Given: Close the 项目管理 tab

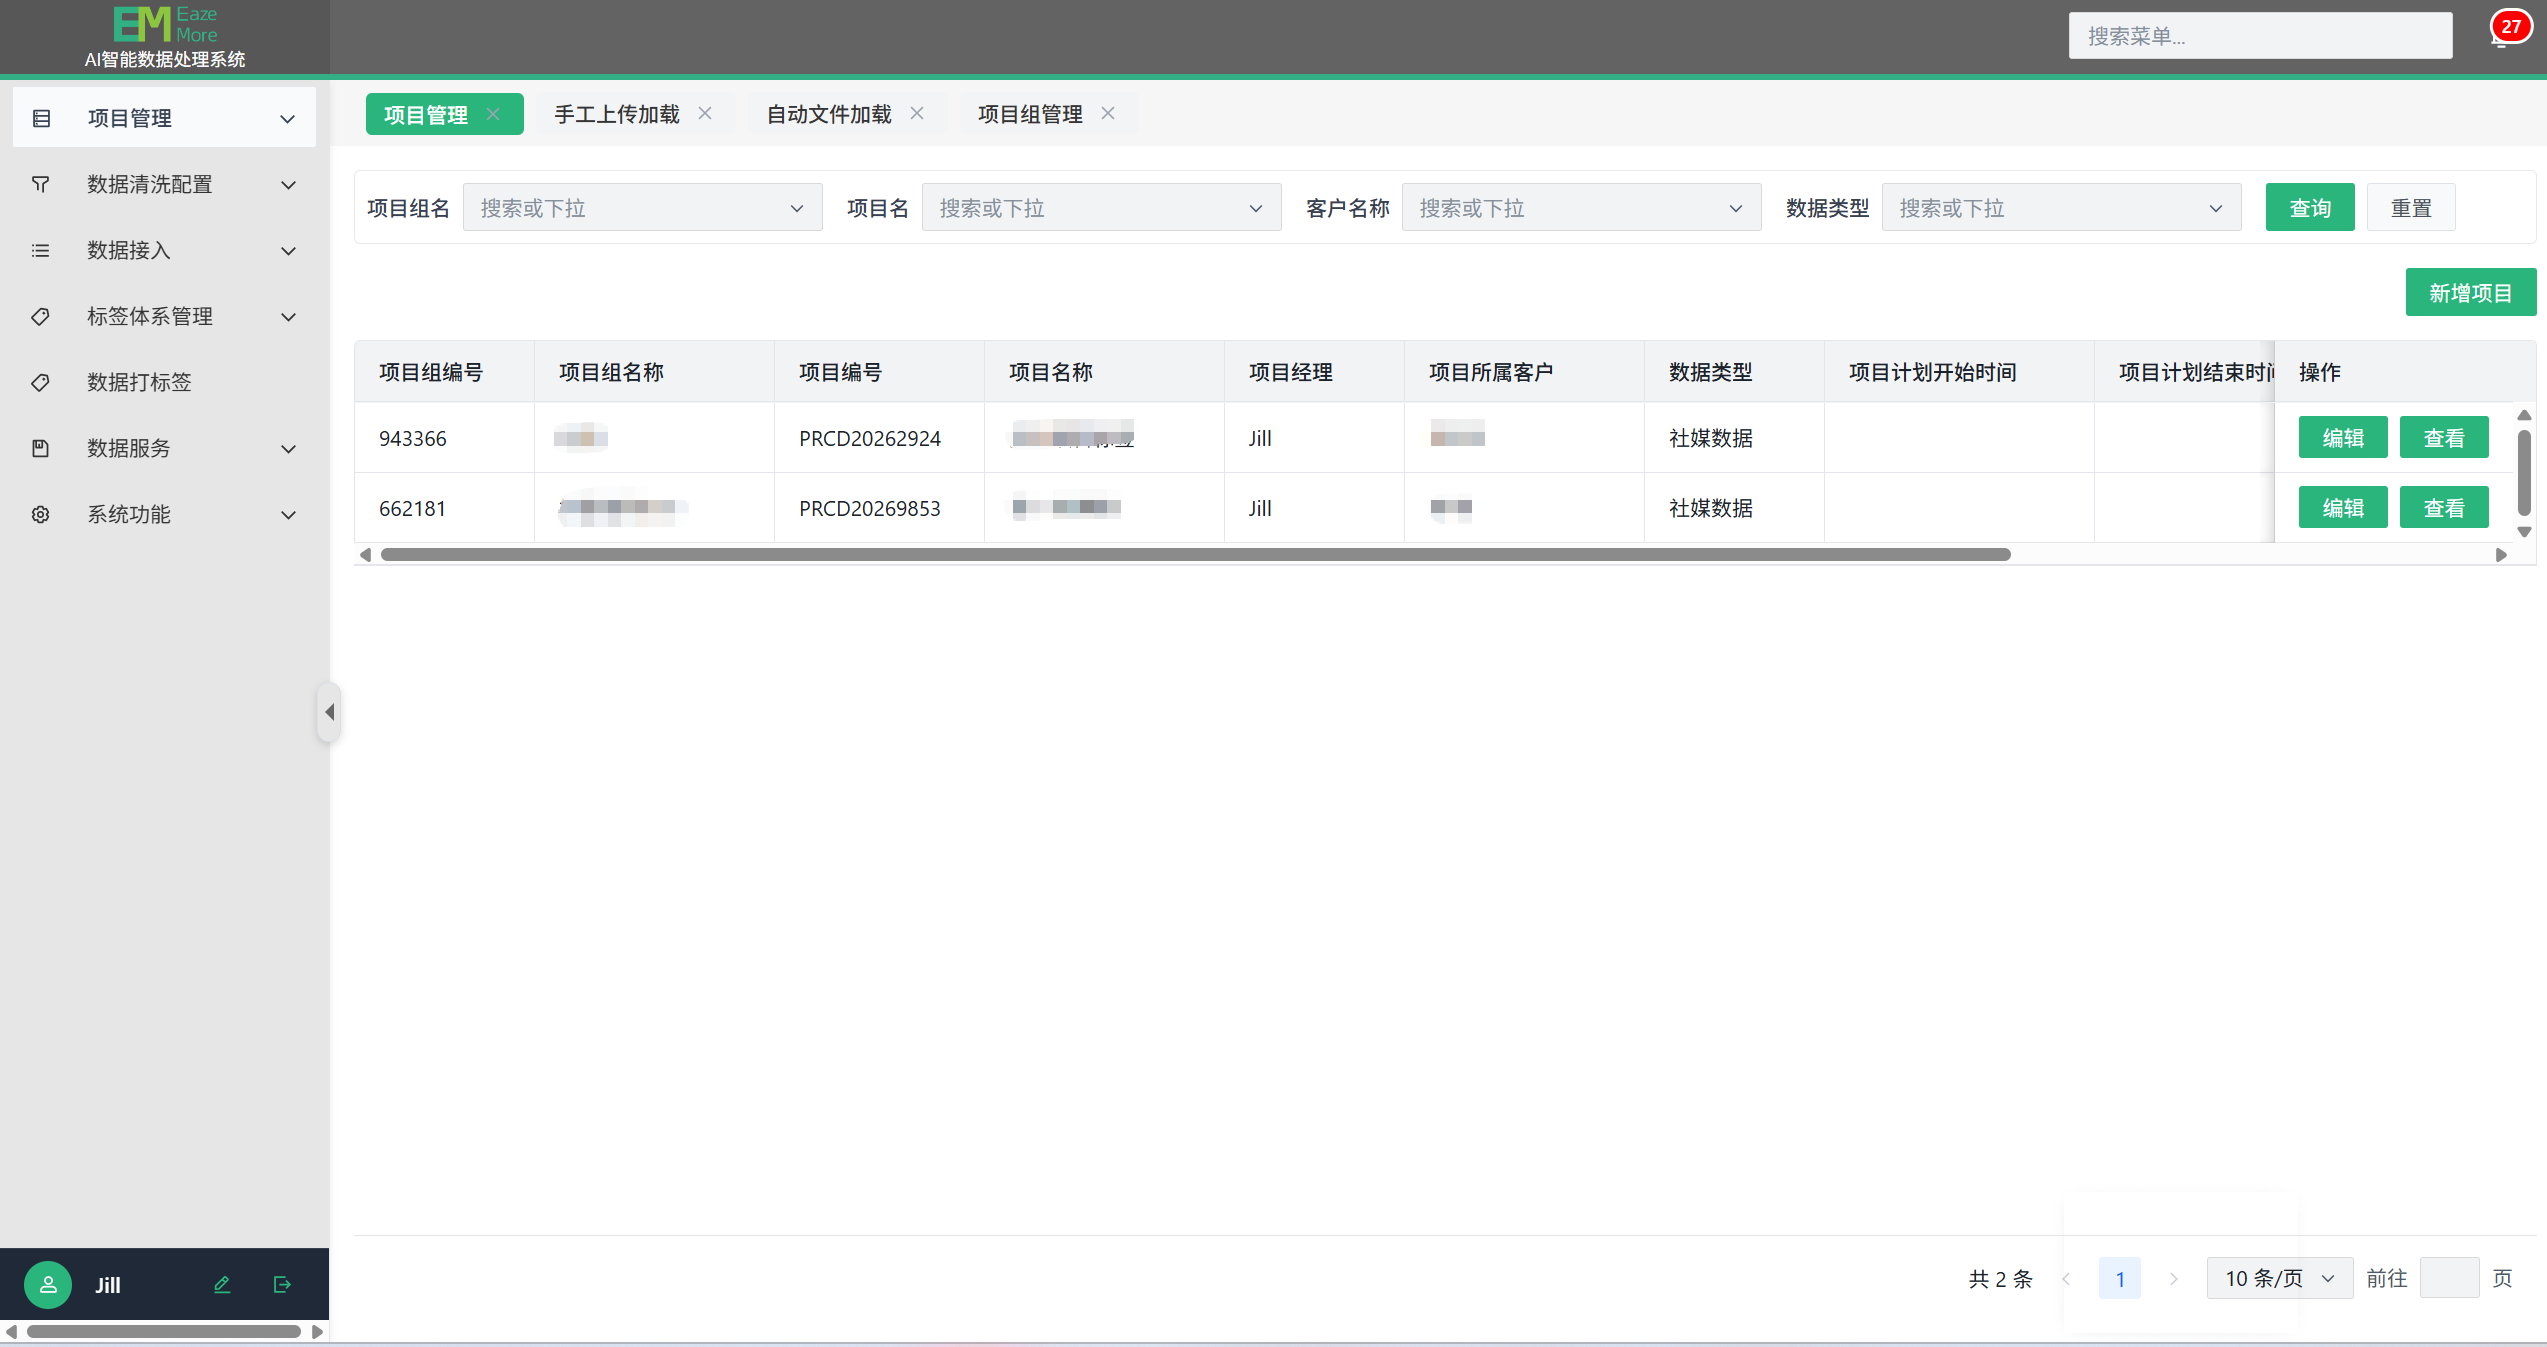Looking at the screenshot, I should coord(493,114).
